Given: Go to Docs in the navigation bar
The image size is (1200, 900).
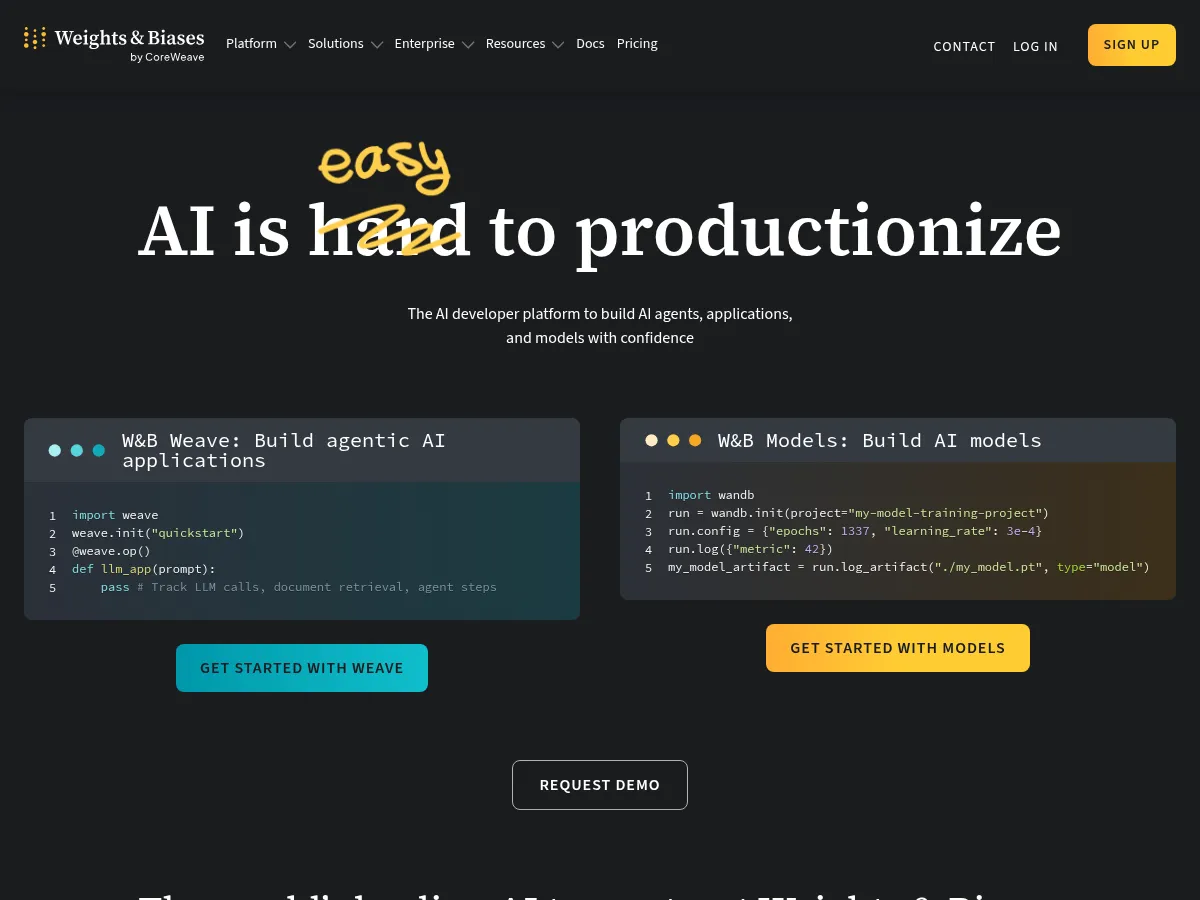Looking at the screenshot, I should coord(590,44).
